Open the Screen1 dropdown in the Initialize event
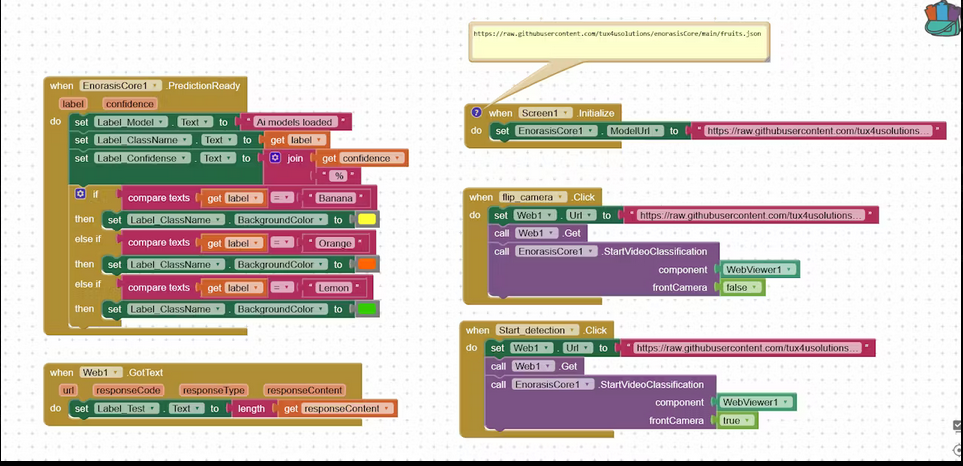This screenshot has height=466, width=963. click(545, 113)
